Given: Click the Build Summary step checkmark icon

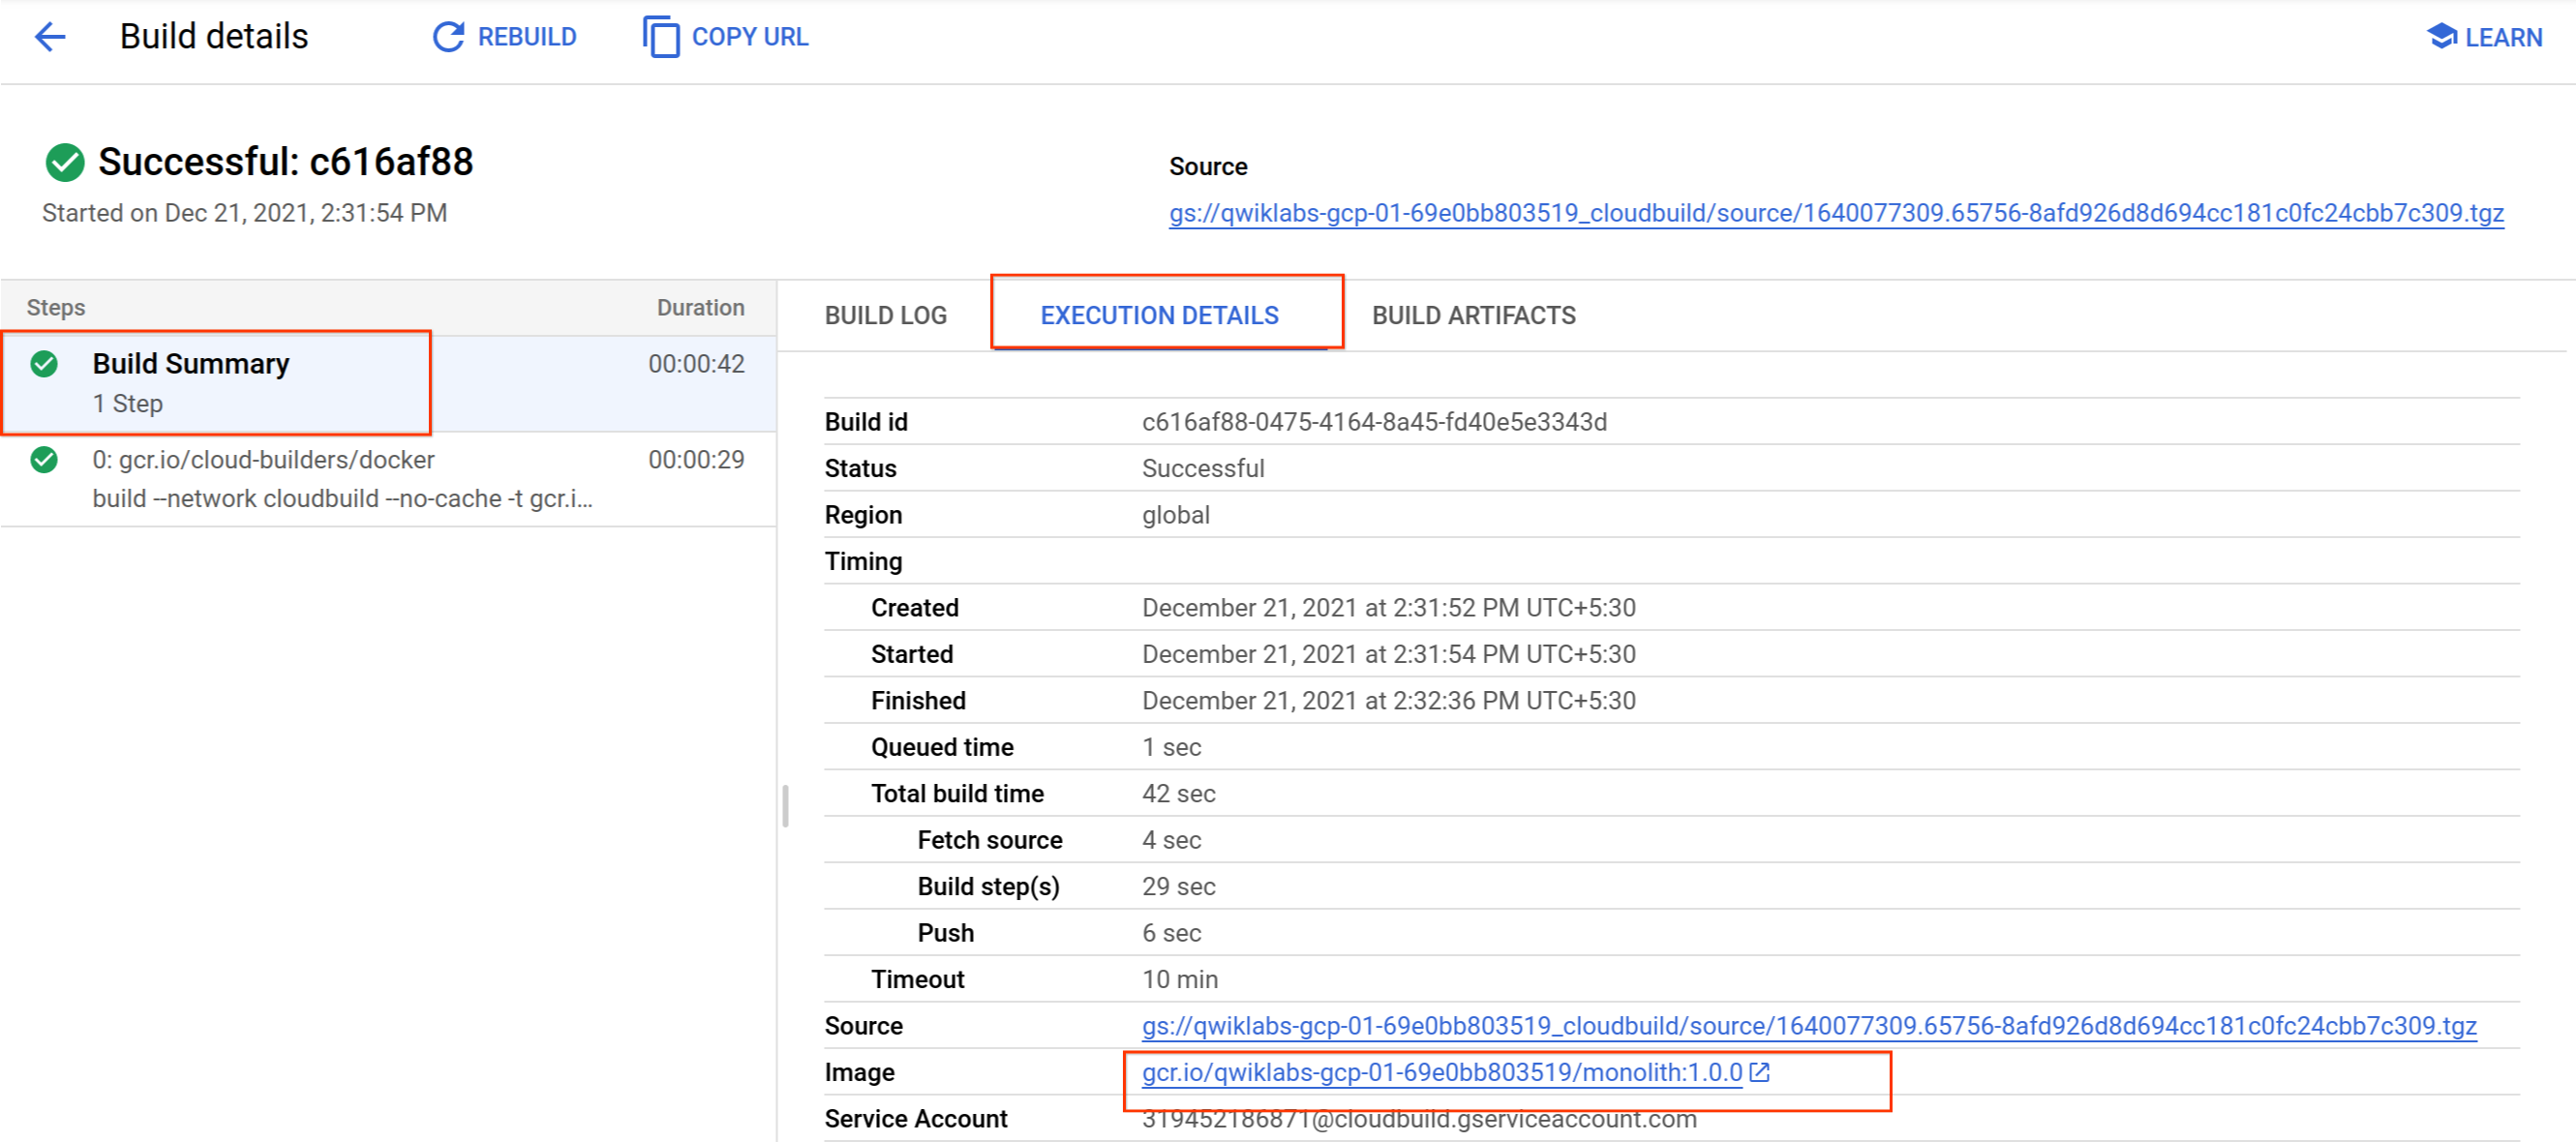Looking at the screenshot, I should coord(52,365).
